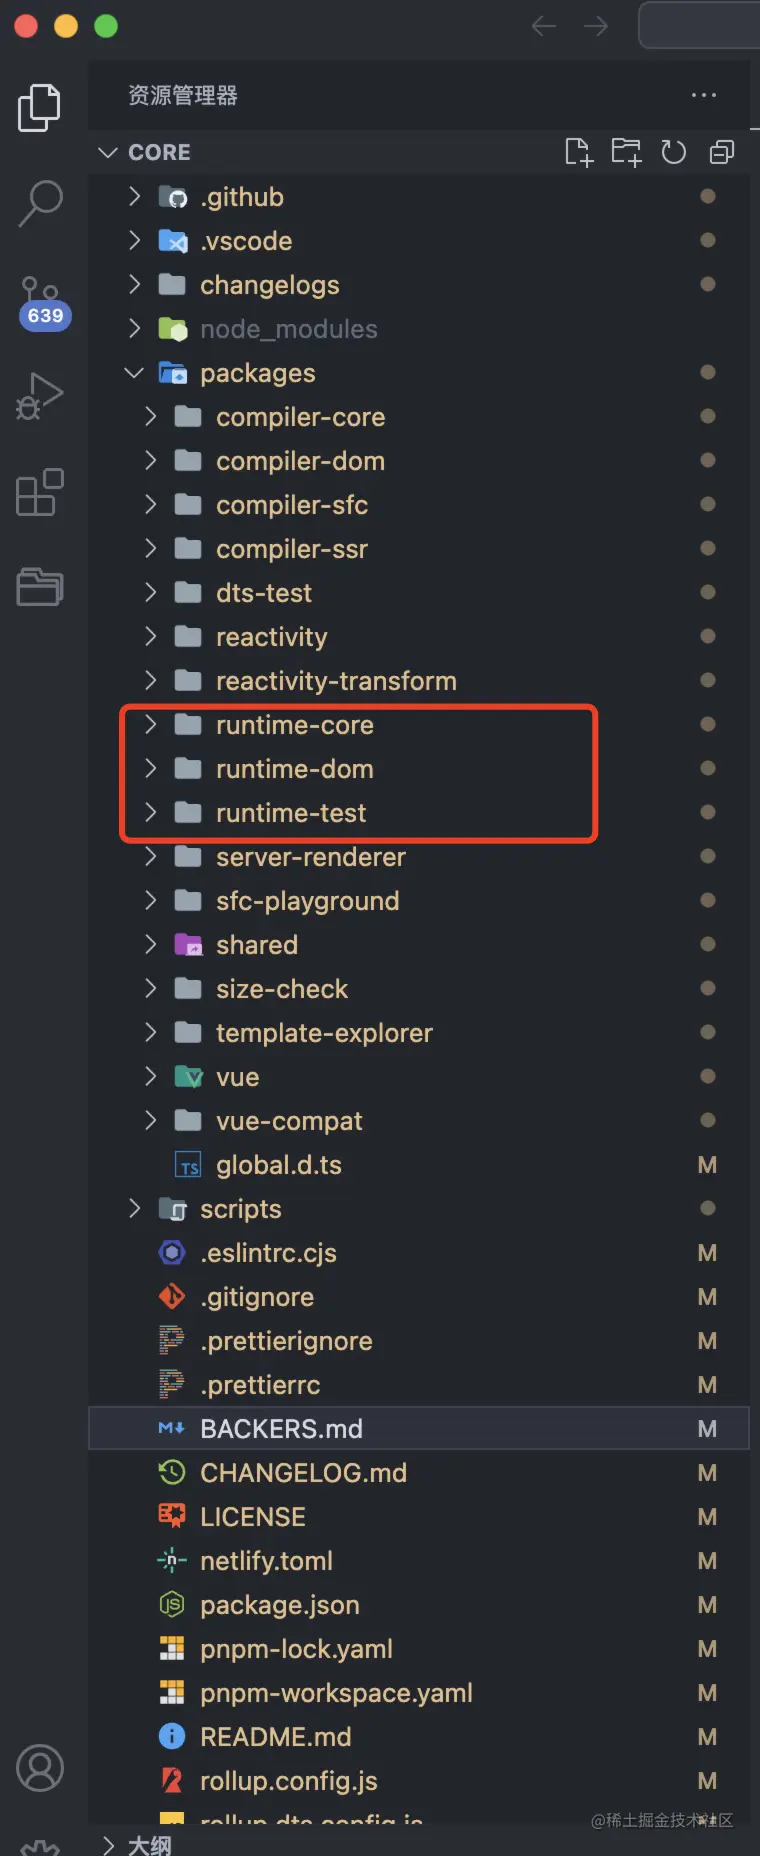Click the LICENSE certificate icon

pos(172,1516)
